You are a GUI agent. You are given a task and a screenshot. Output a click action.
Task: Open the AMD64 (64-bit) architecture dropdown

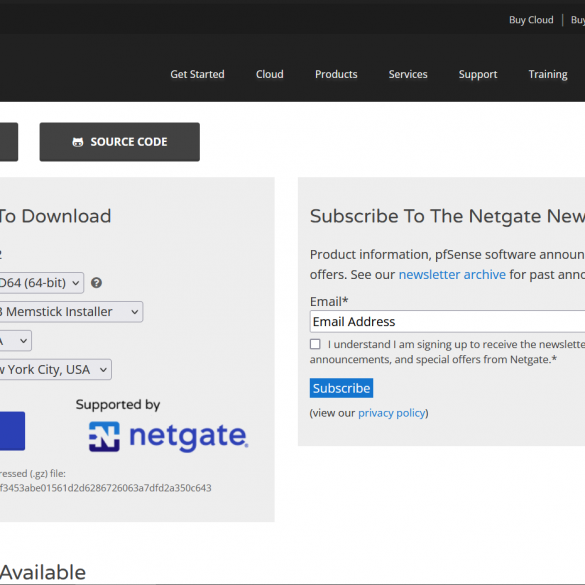[x=41, y=283]
